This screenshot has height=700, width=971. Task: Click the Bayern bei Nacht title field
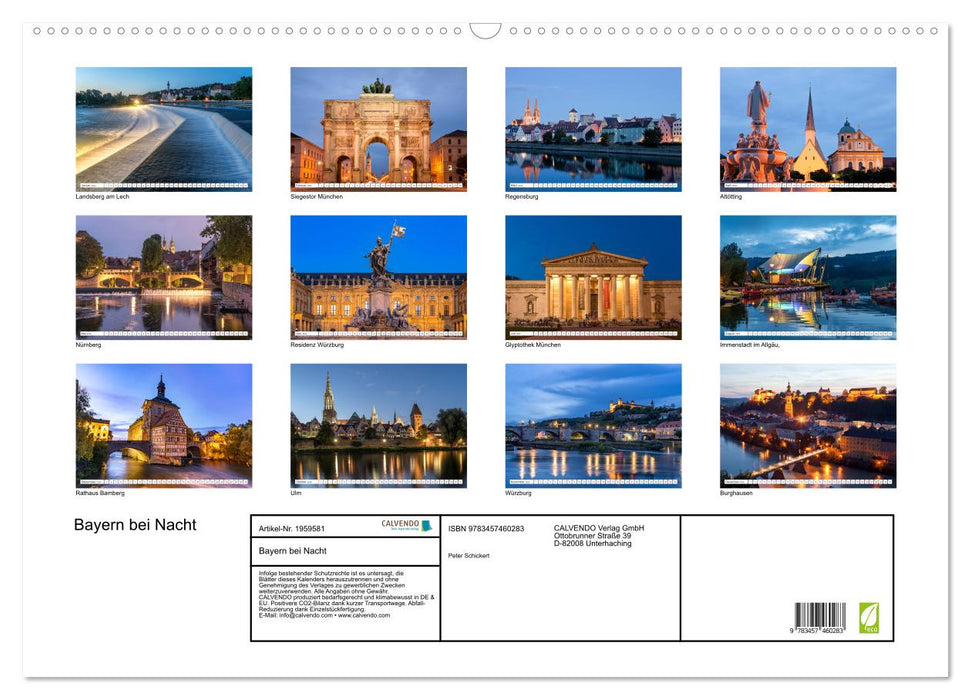[x=295, y=549]
